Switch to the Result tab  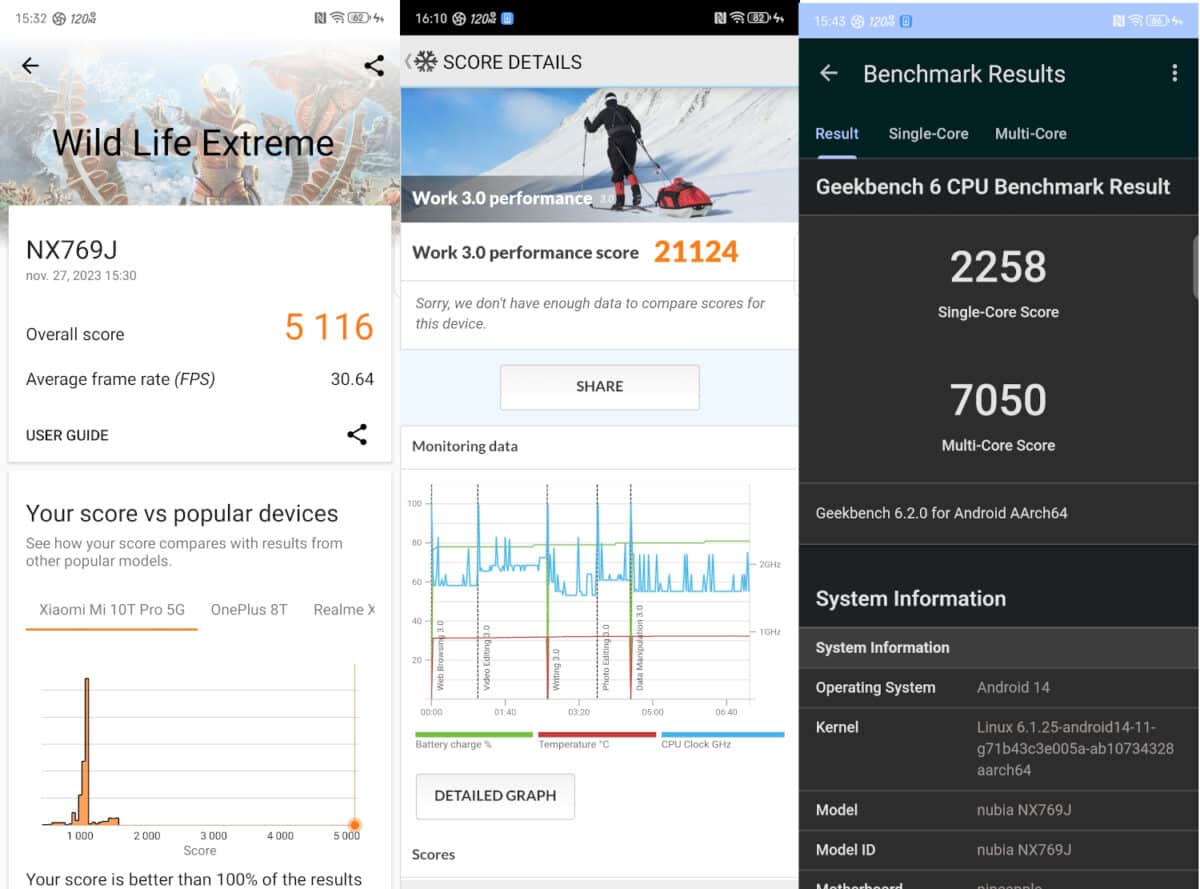click(837, 134)
